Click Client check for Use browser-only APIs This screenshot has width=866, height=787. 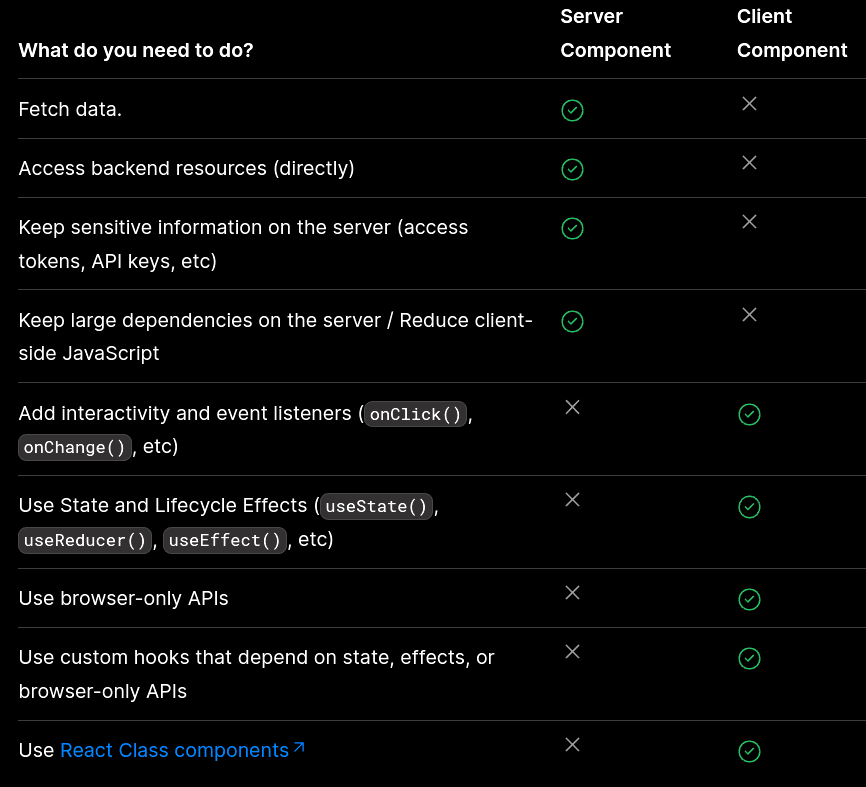[x=749, y=599]
